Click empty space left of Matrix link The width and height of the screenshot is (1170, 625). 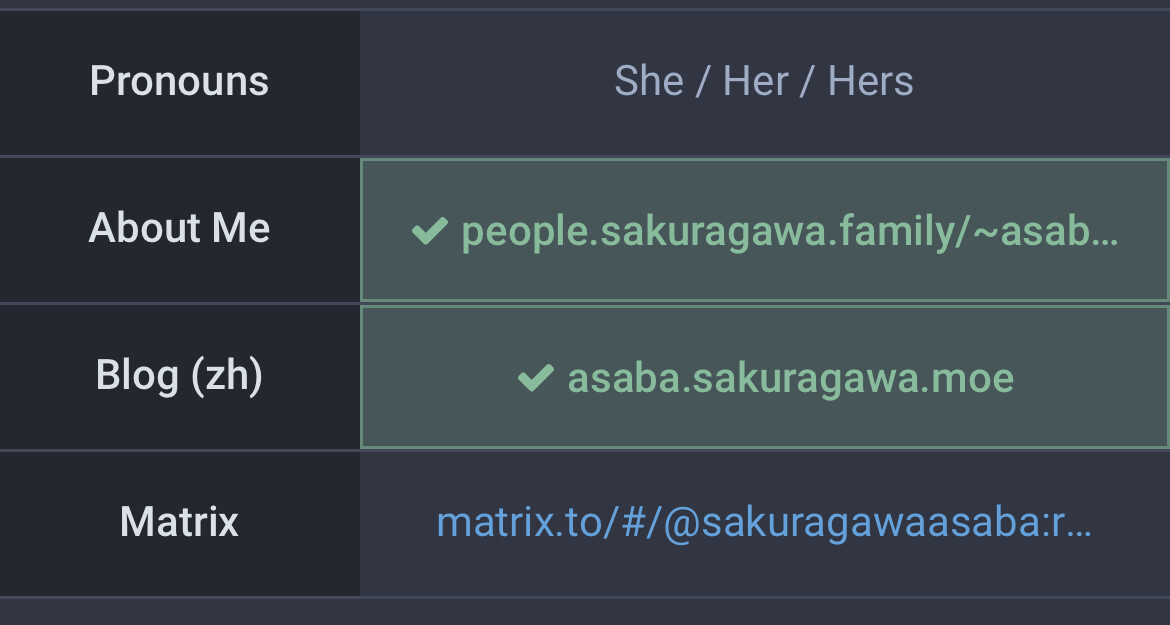(x=397, y=522)
